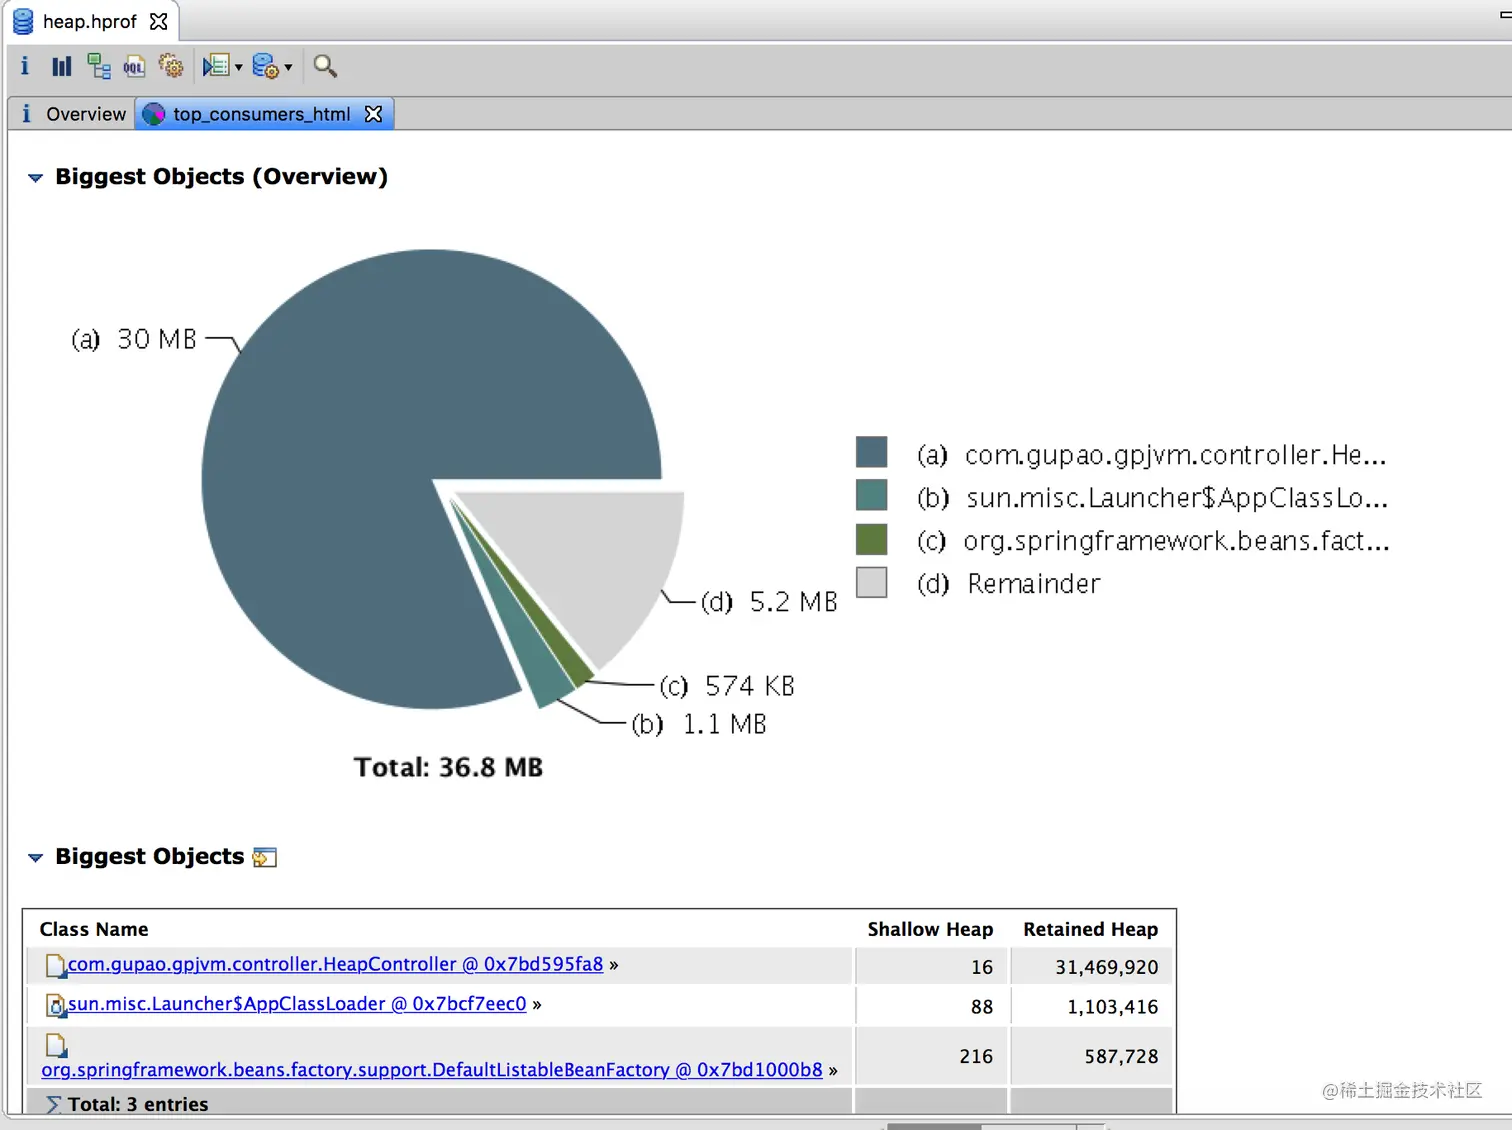Select the top_consumers_html tab

point(264,114)
